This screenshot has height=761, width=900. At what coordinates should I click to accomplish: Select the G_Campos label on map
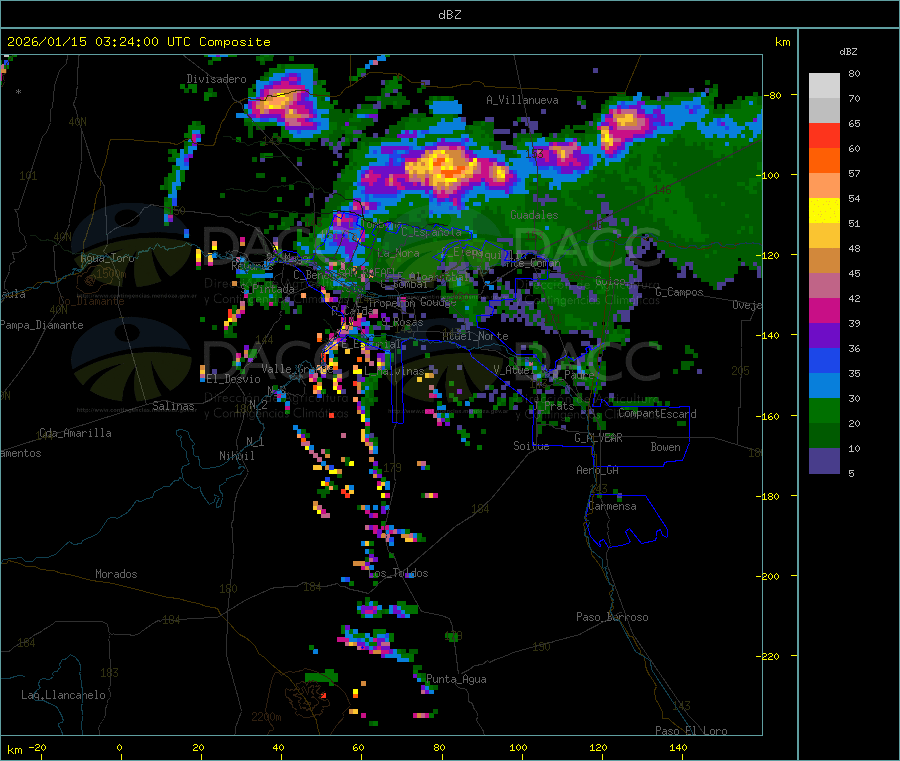click(x=679, y=292)
